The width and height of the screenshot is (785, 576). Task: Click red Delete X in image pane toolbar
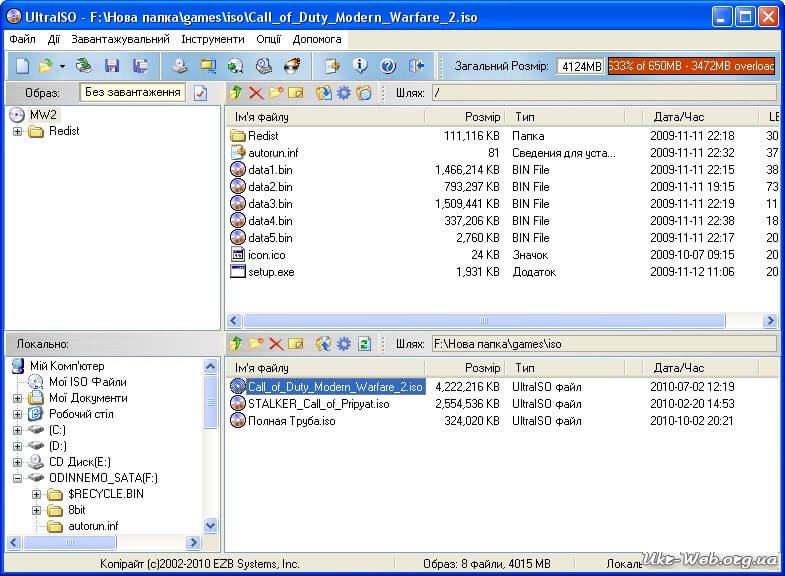(x=256, y=93)
